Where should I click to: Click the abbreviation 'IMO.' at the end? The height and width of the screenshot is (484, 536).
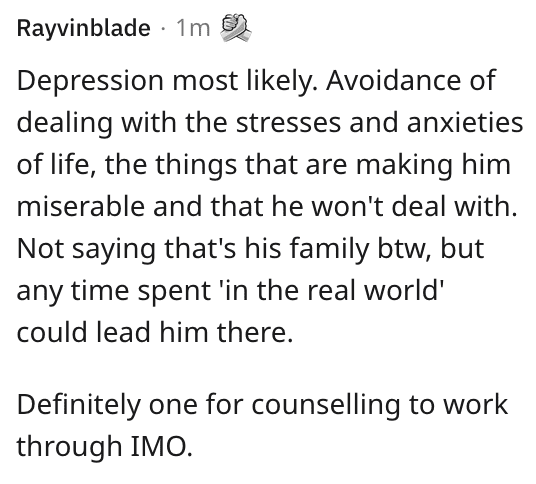(x=162, y=446)
